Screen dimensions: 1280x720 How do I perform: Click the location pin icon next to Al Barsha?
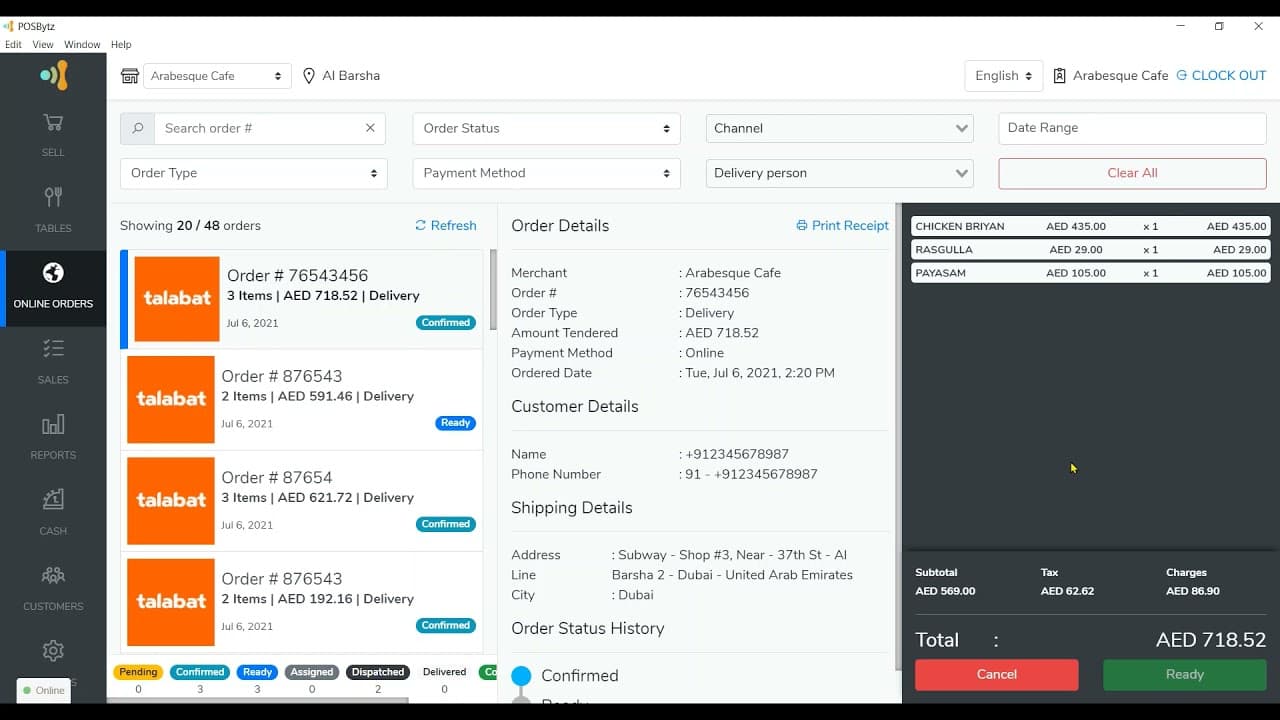(309, 76)
